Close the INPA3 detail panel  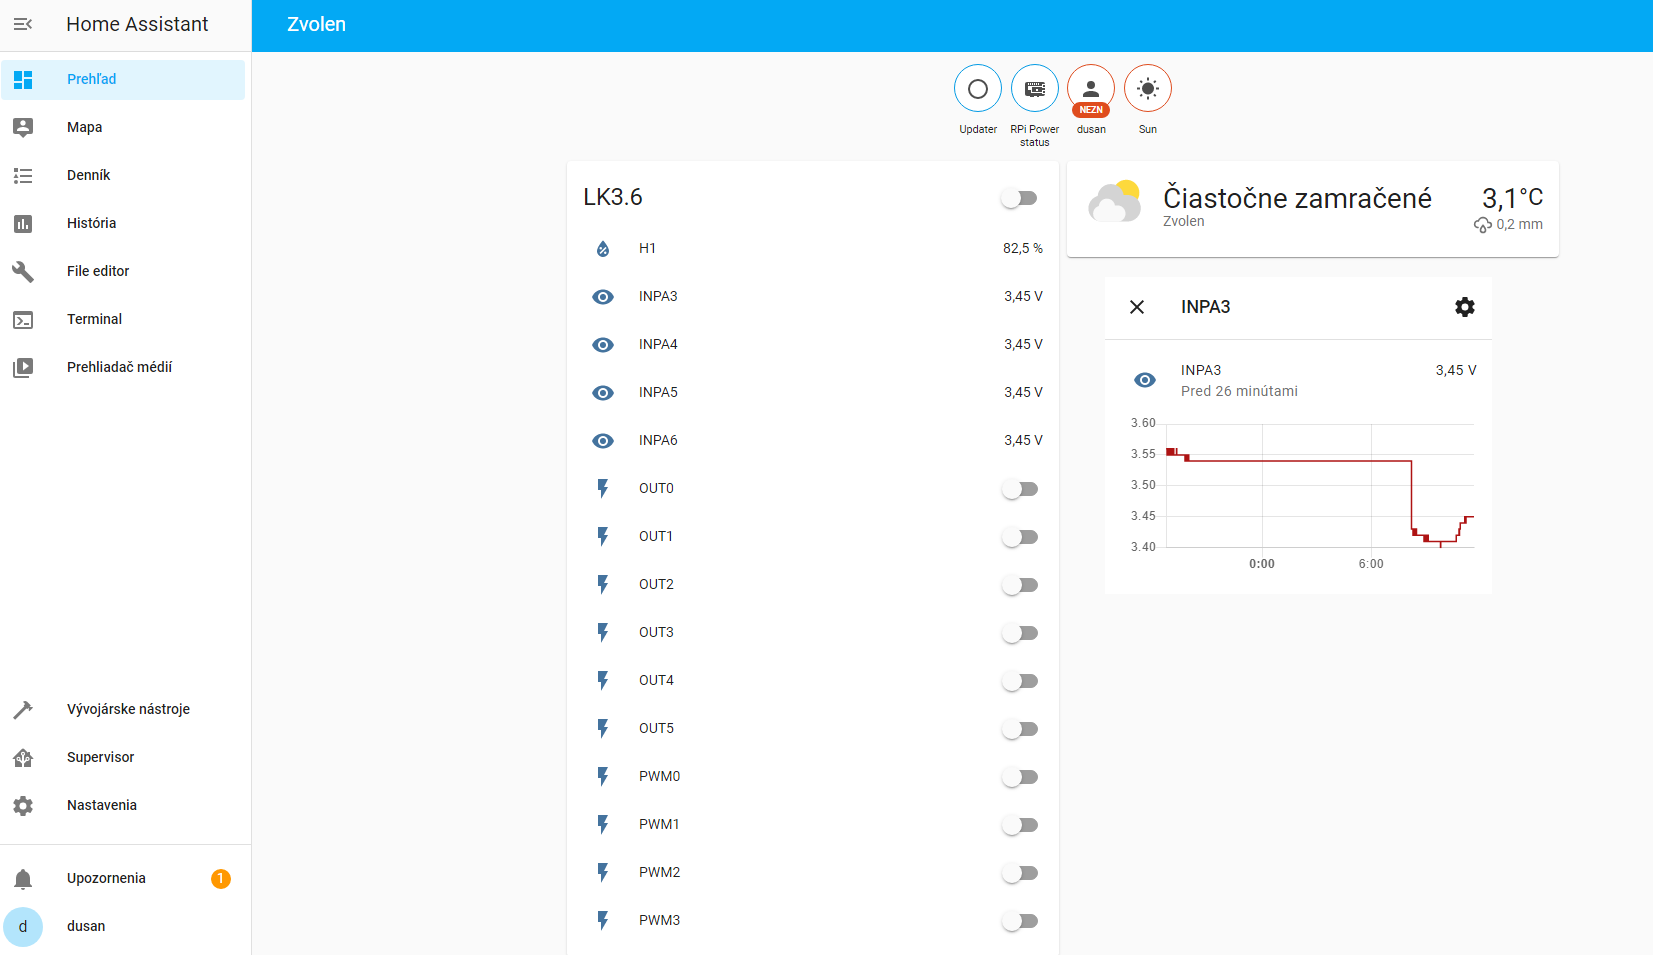click(1137, 307)
